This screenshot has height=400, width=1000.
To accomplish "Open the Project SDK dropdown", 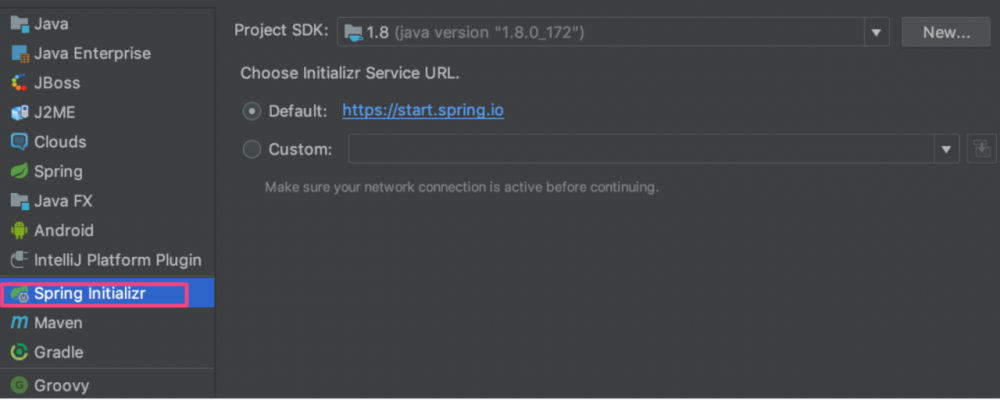I will [877, 32].
